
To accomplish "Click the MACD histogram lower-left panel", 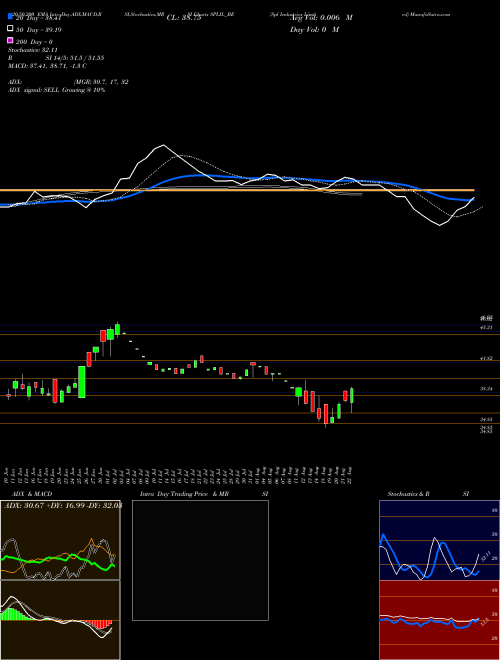I will [x=60, y=620].
